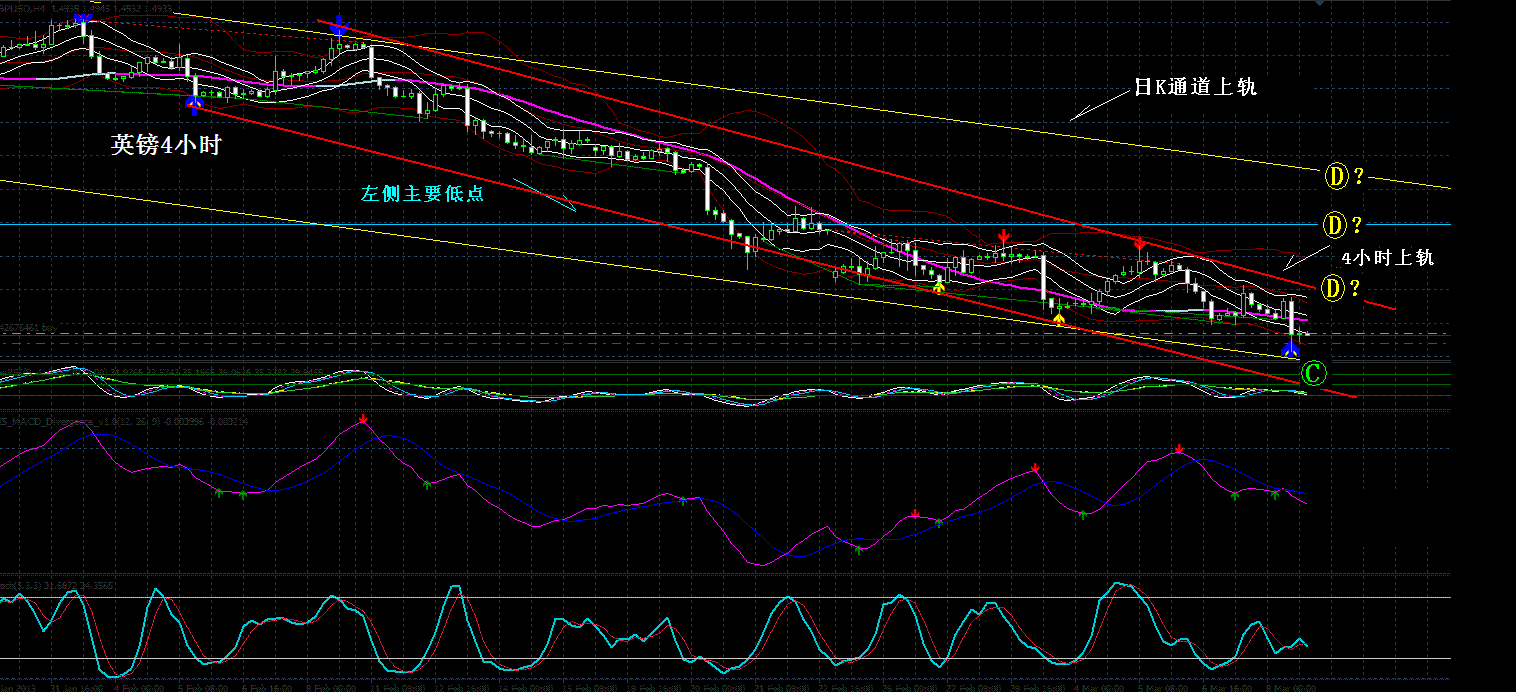Click the circled D on cyan horizontal line
This screenshot has width=1516, height=692.
click(x=1334, y=224)
